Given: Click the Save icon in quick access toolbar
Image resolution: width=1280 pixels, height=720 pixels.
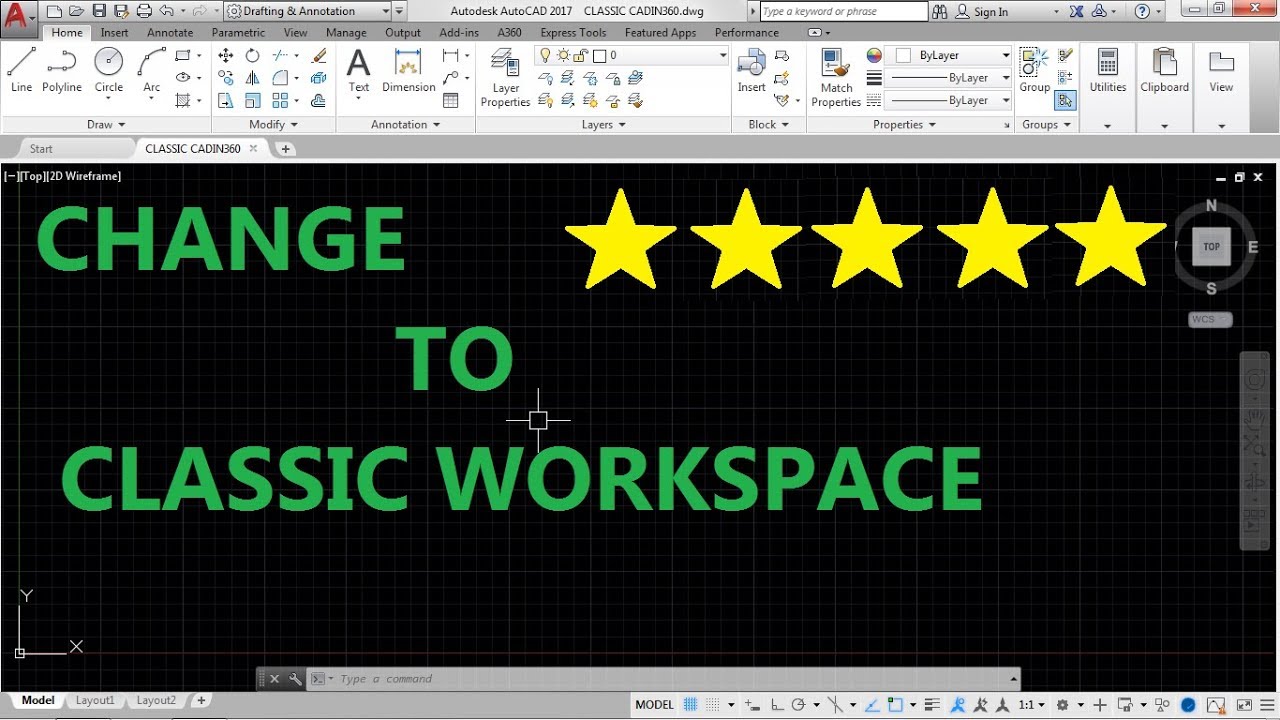Looking at the screenshot, I should pyautogui.click(x=99, y=11).
